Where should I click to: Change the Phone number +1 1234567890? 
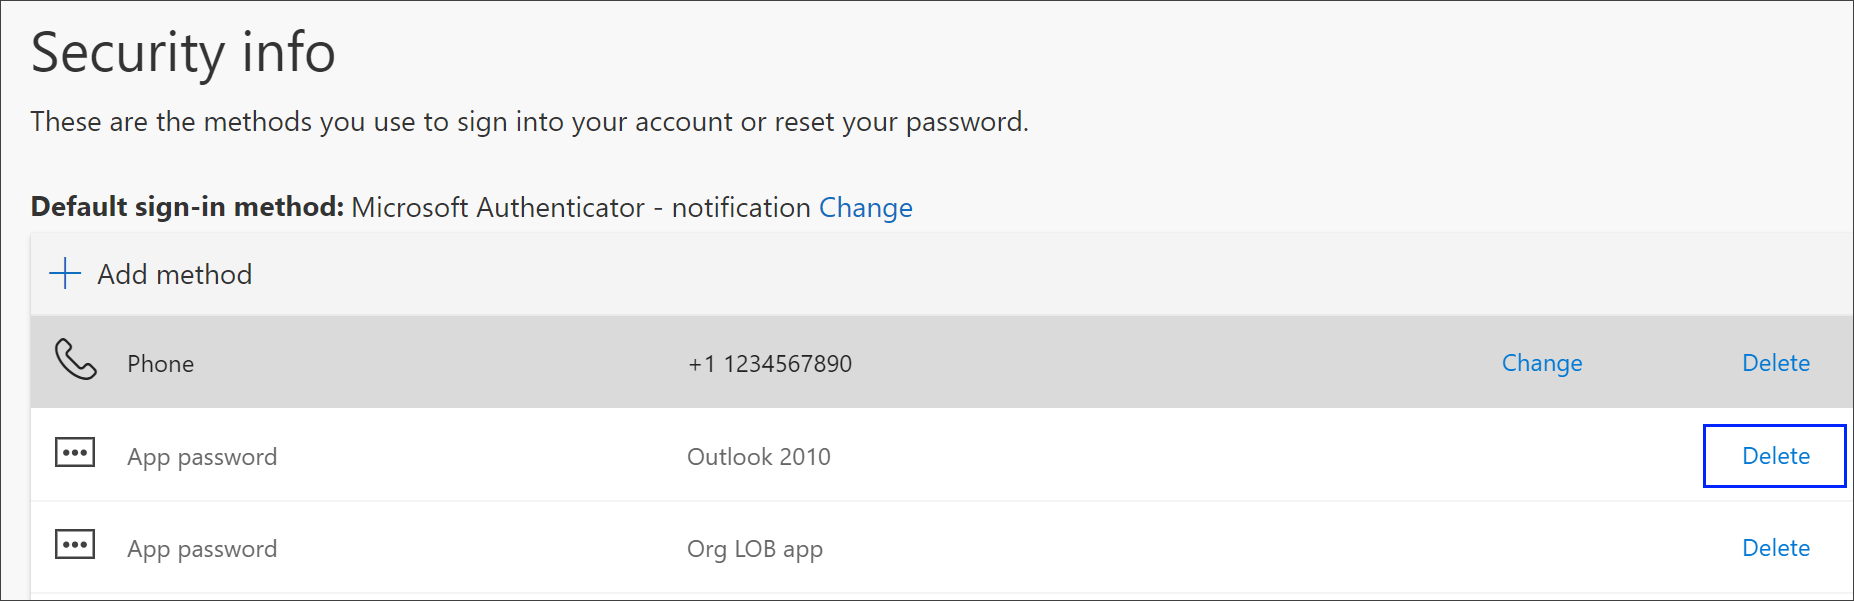(1541, 363)
